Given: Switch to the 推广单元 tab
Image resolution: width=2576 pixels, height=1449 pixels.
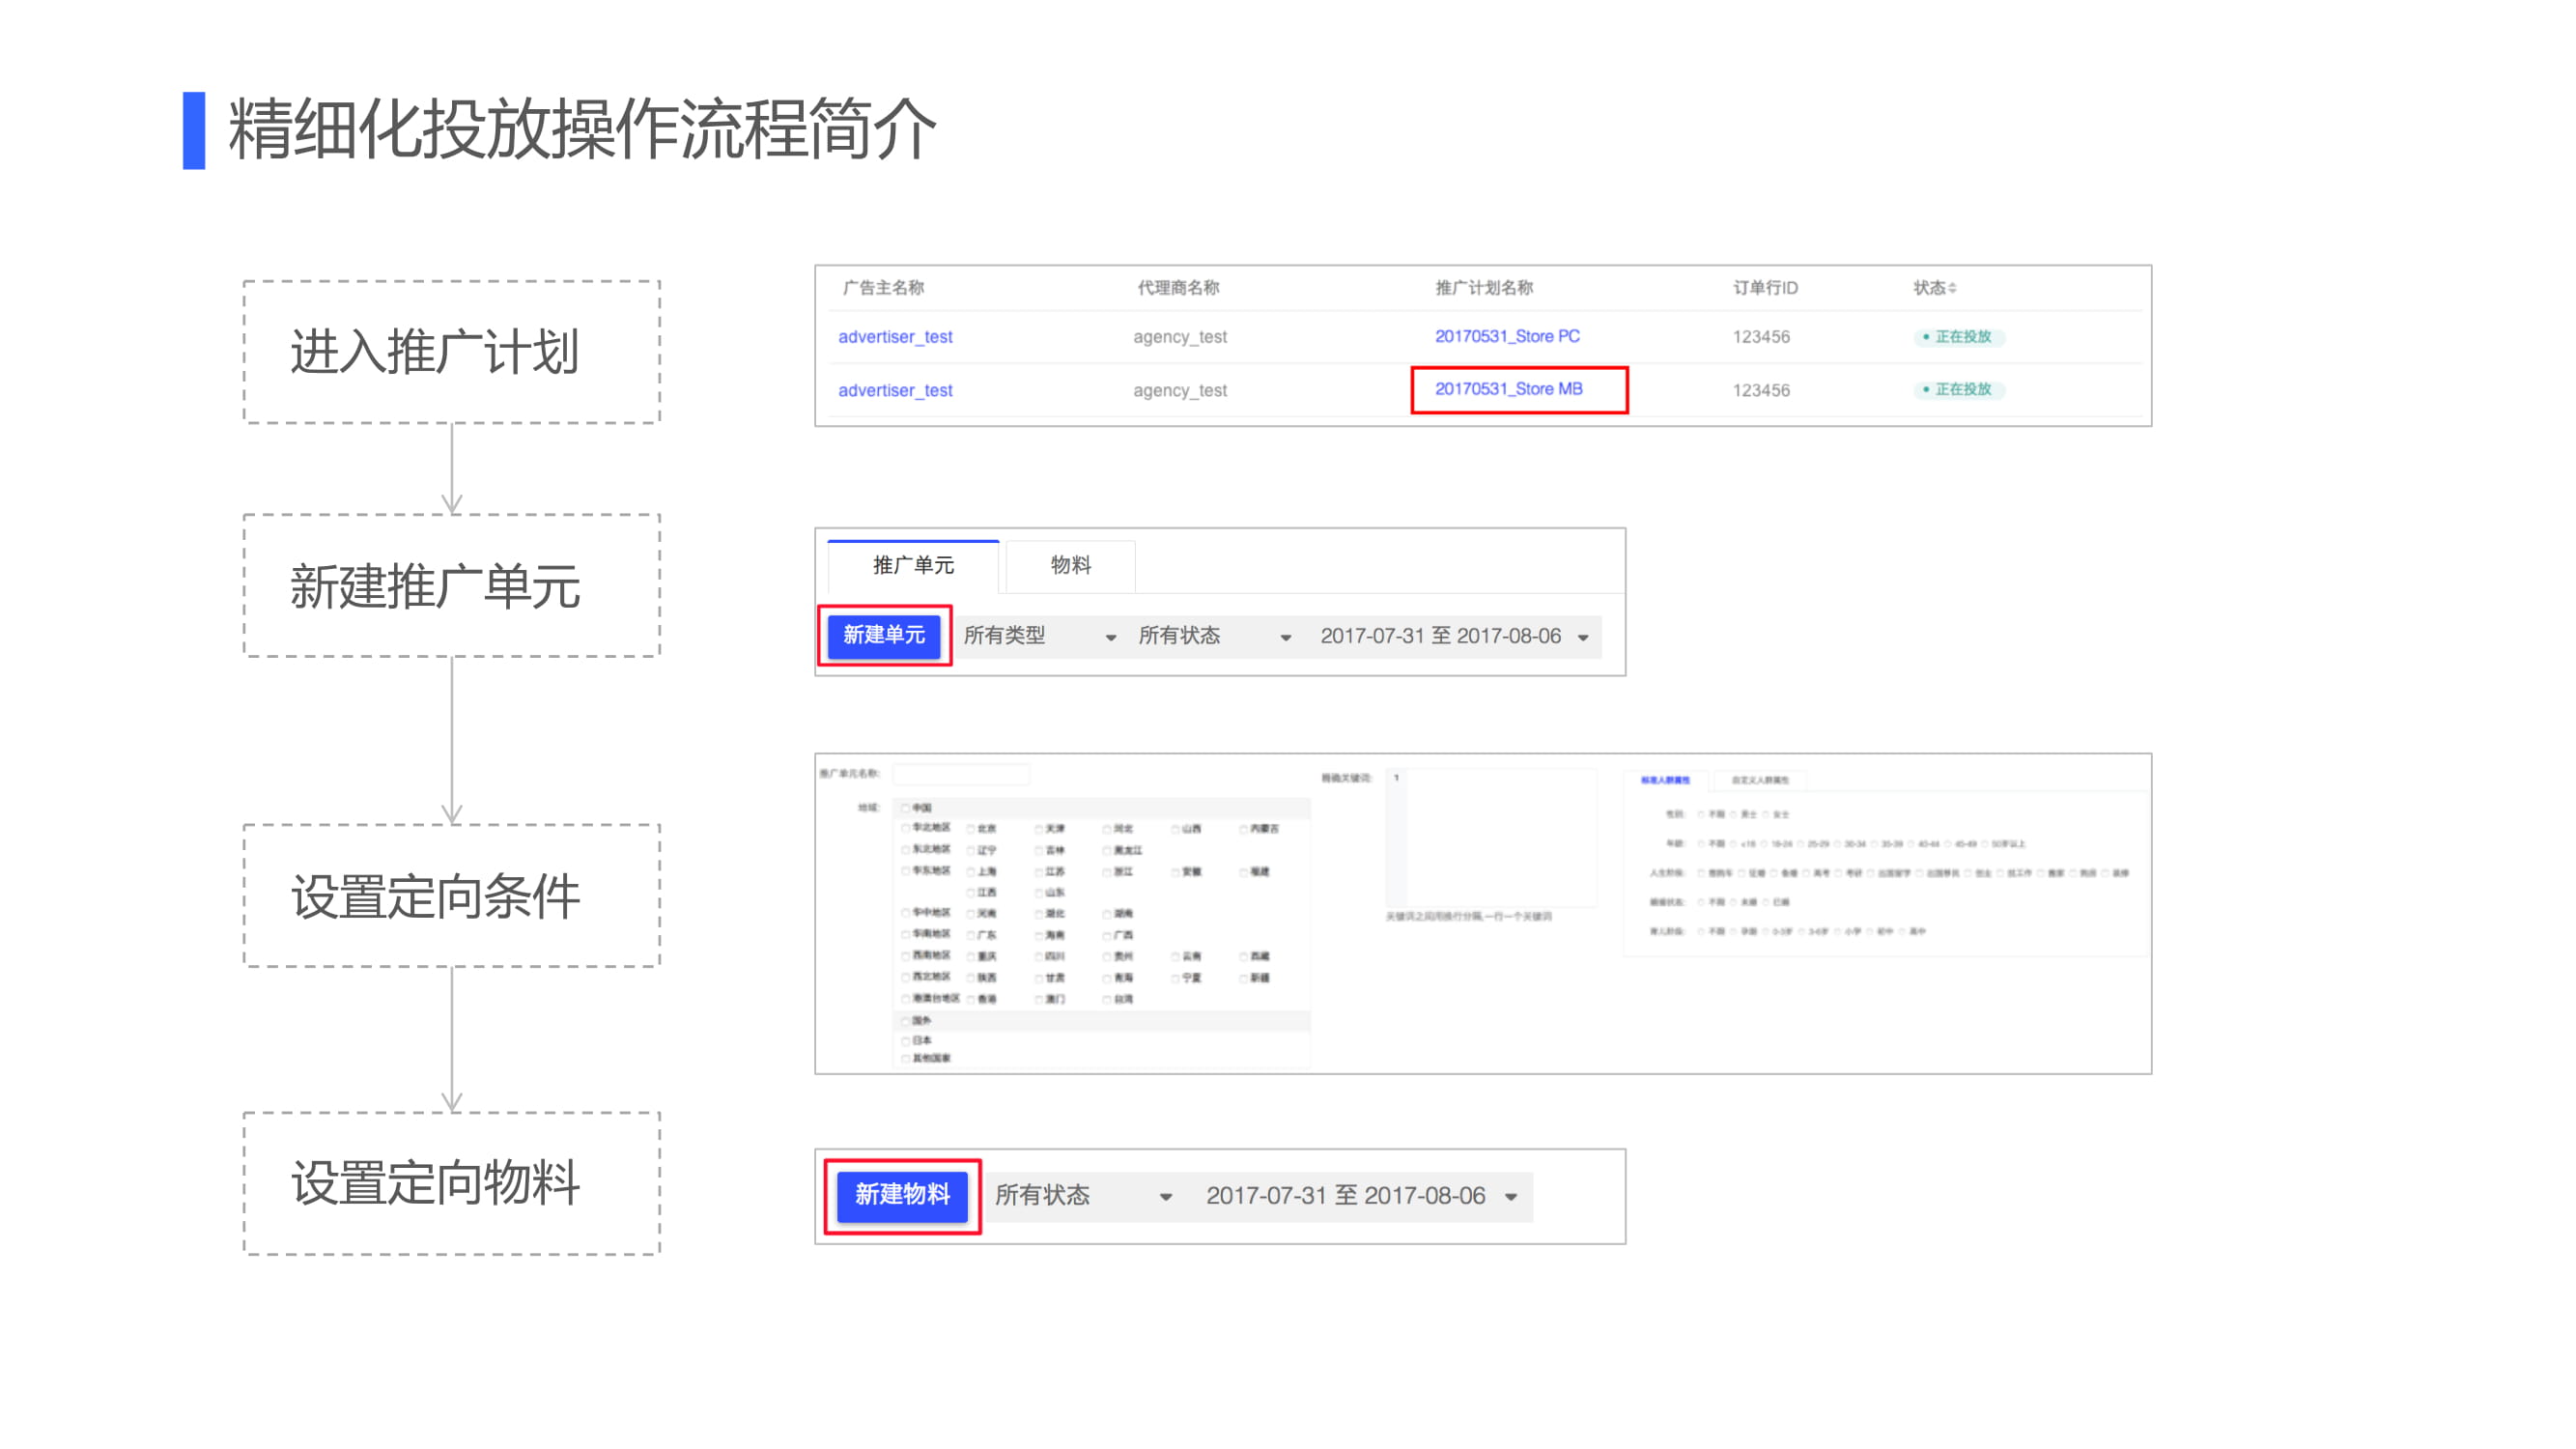Looking at the screenshot, I should 913,566.
